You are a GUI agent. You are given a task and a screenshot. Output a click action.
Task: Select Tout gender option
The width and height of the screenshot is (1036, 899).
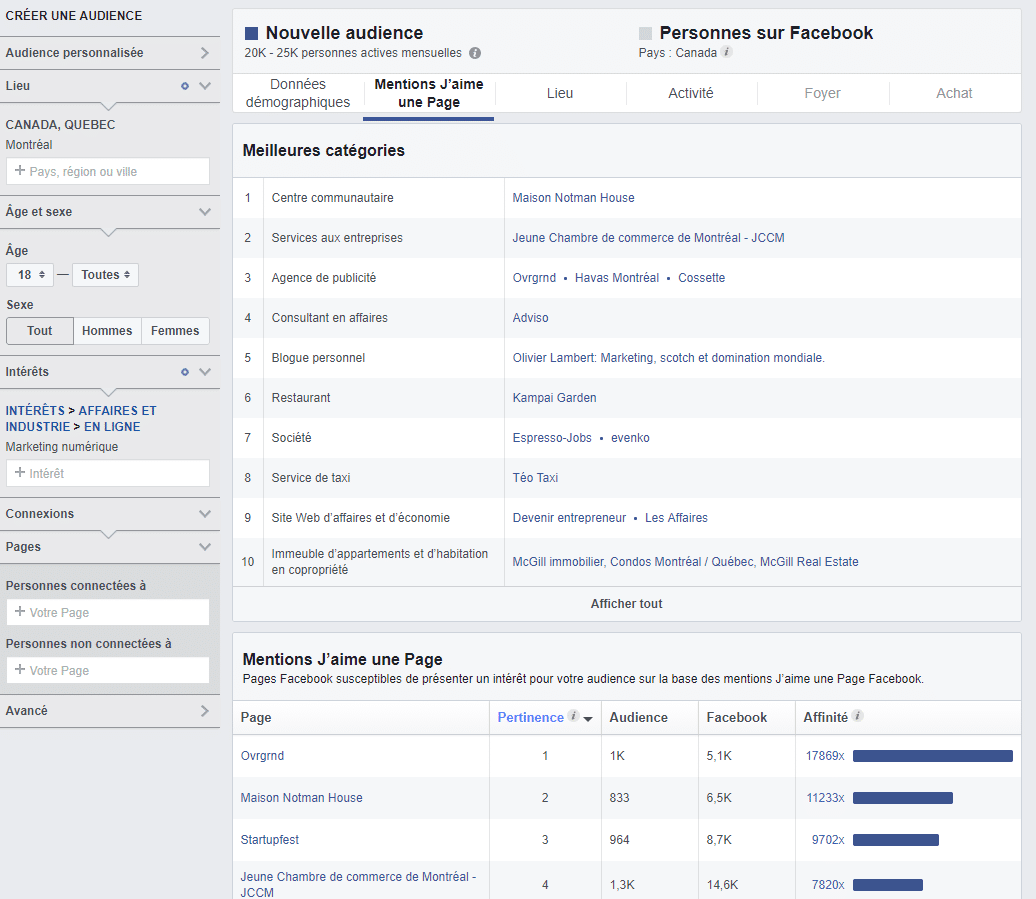tap(40, 331)
